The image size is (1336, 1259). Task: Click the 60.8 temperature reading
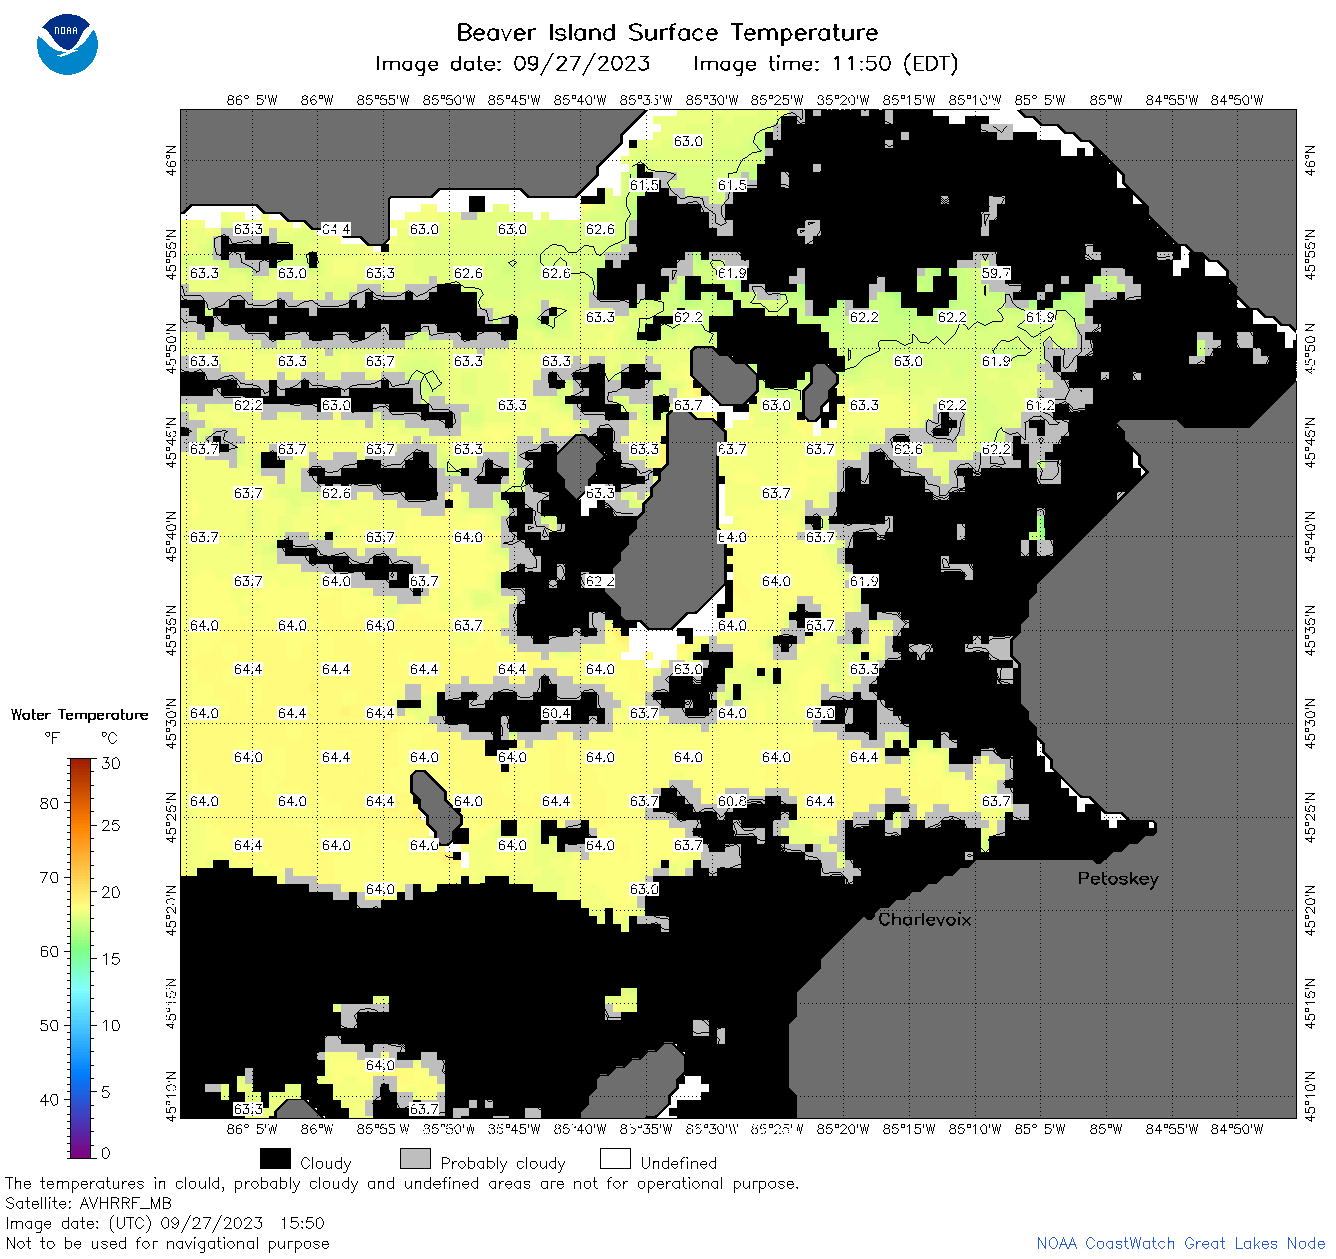pyautogui.click(x=732, y=801)
